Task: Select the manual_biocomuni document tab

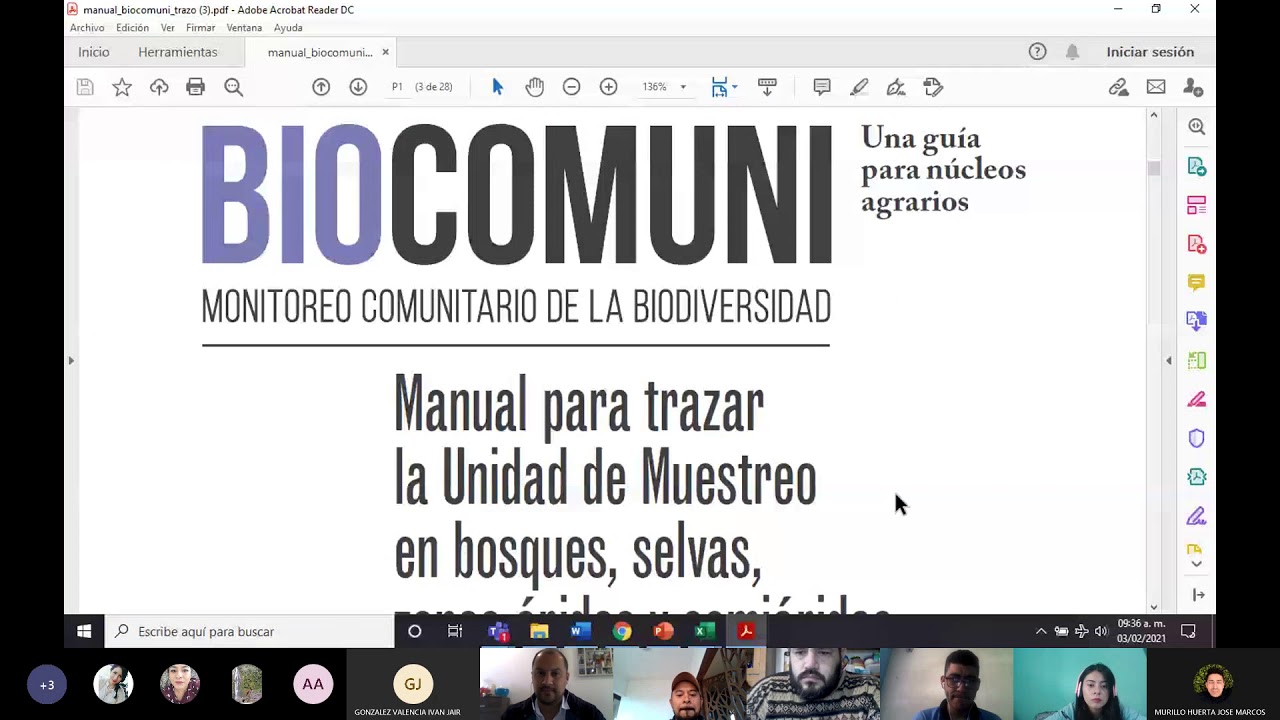Action: tap(320, 52)
